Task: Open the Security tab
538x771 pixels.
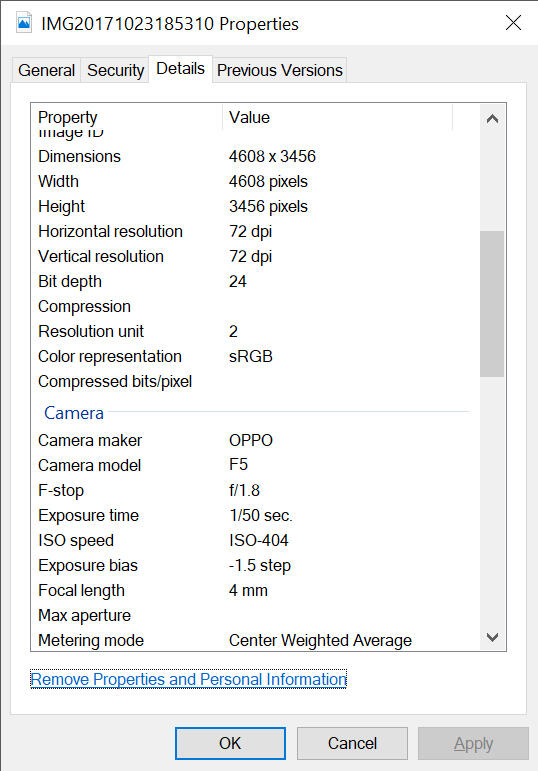Action: pos(116,70)
